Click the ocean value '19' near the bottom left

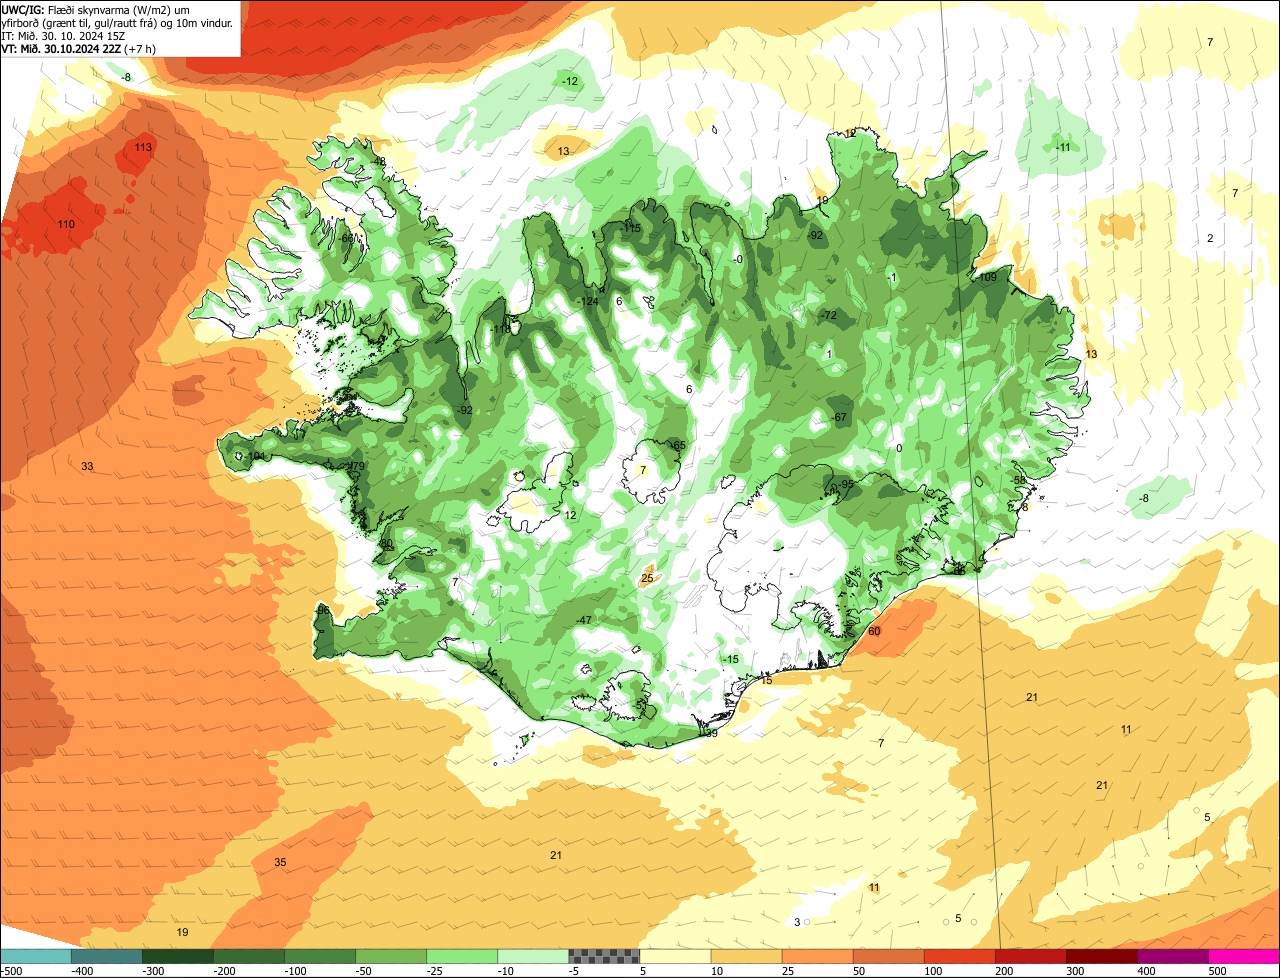tap(182, 932)
